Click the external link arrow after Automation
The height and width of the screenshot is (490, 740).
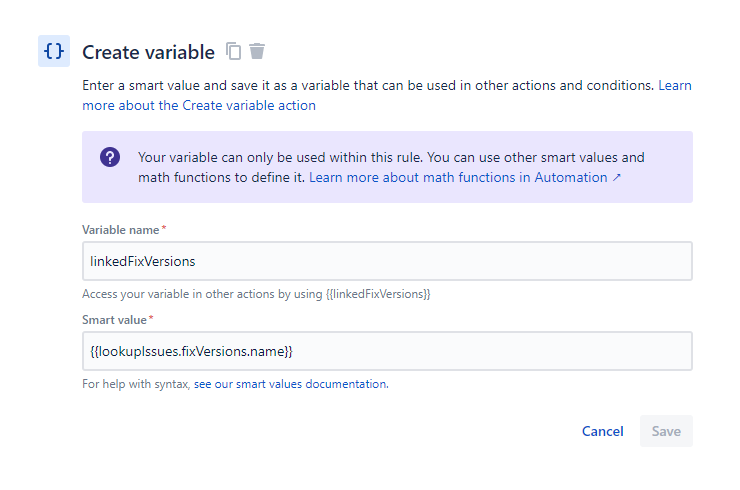tap(616, 177)
